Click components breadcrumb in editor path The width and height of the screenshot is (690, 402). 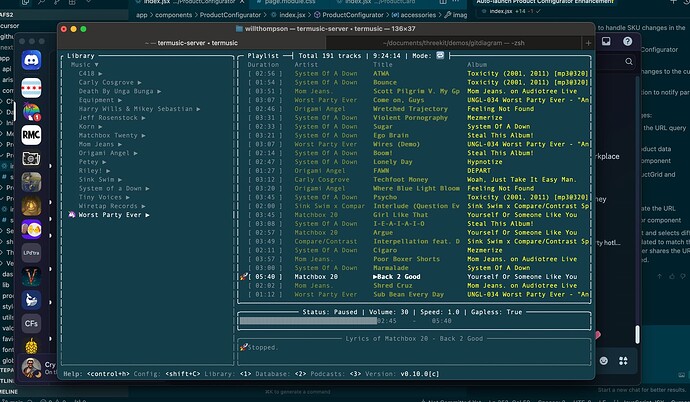click(x=173, y=15)
